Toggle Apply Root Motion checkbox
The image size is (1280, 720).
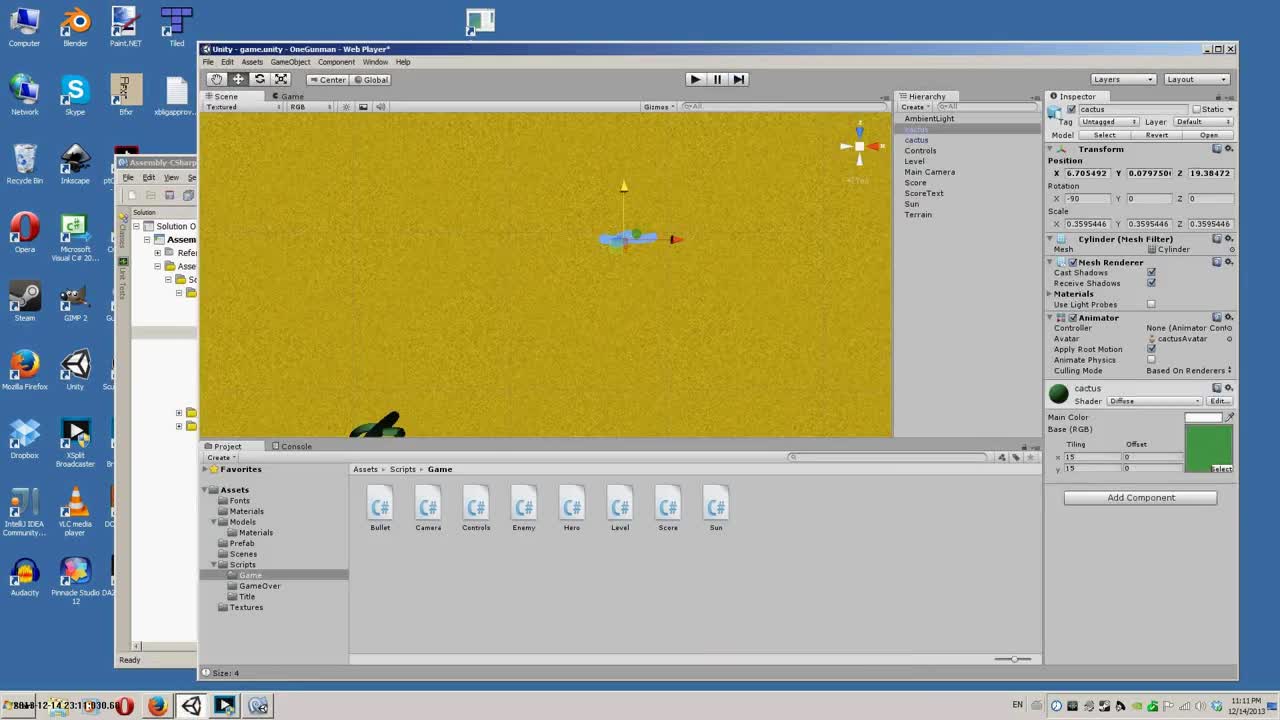pyautogui.click(x=1151, y=349)
